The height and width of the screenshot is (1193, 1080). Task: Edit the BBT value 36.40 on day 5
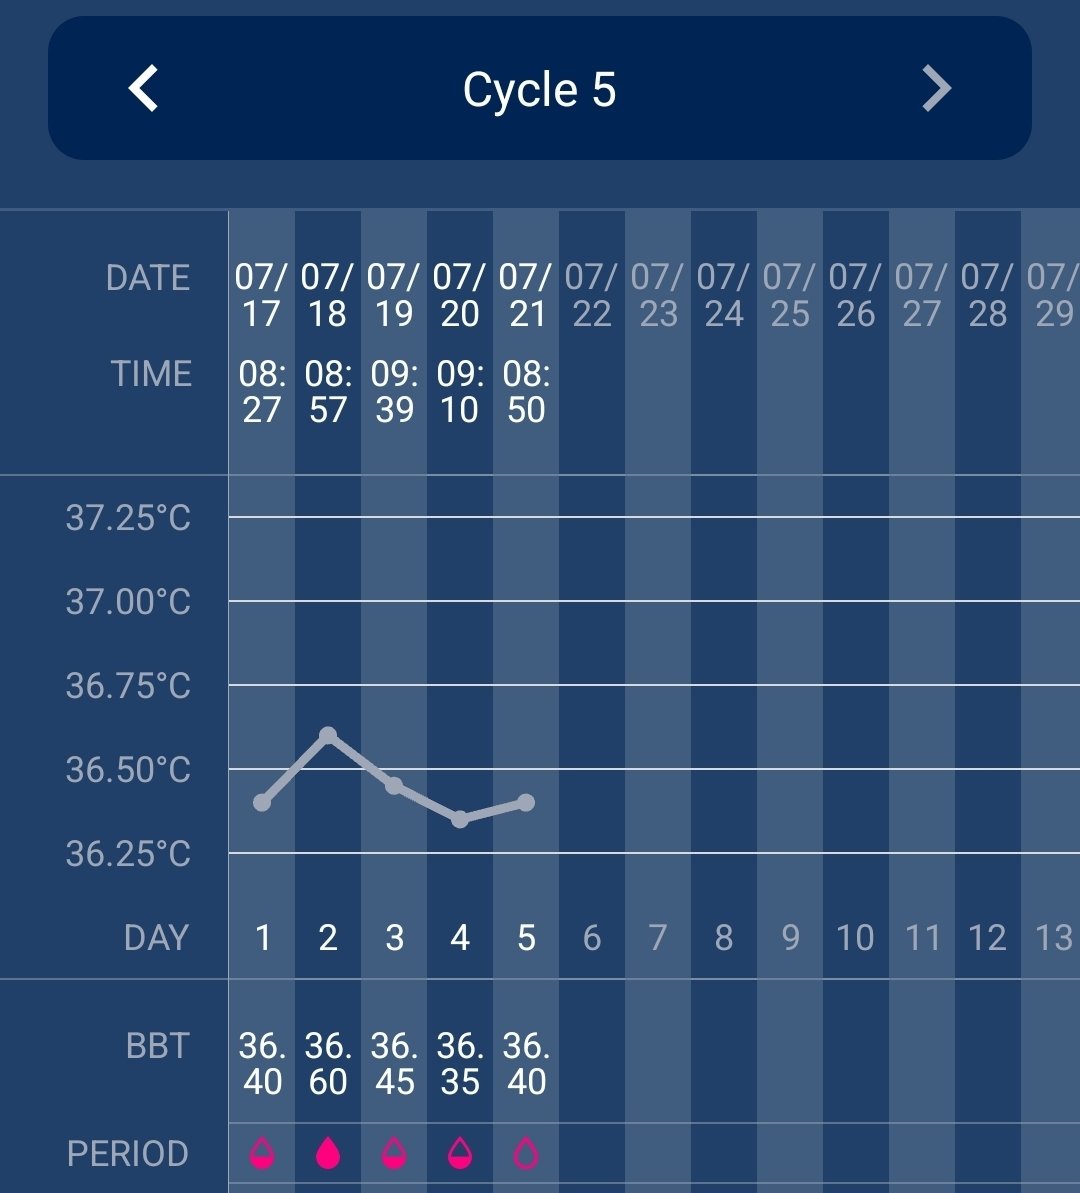tap(526, 1064)
